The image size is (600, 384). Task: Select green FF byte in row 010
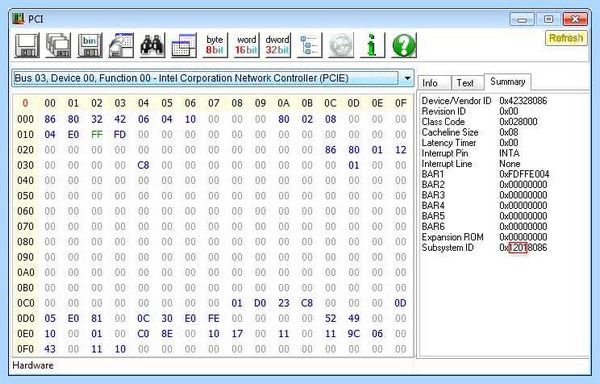coord(97,135)
